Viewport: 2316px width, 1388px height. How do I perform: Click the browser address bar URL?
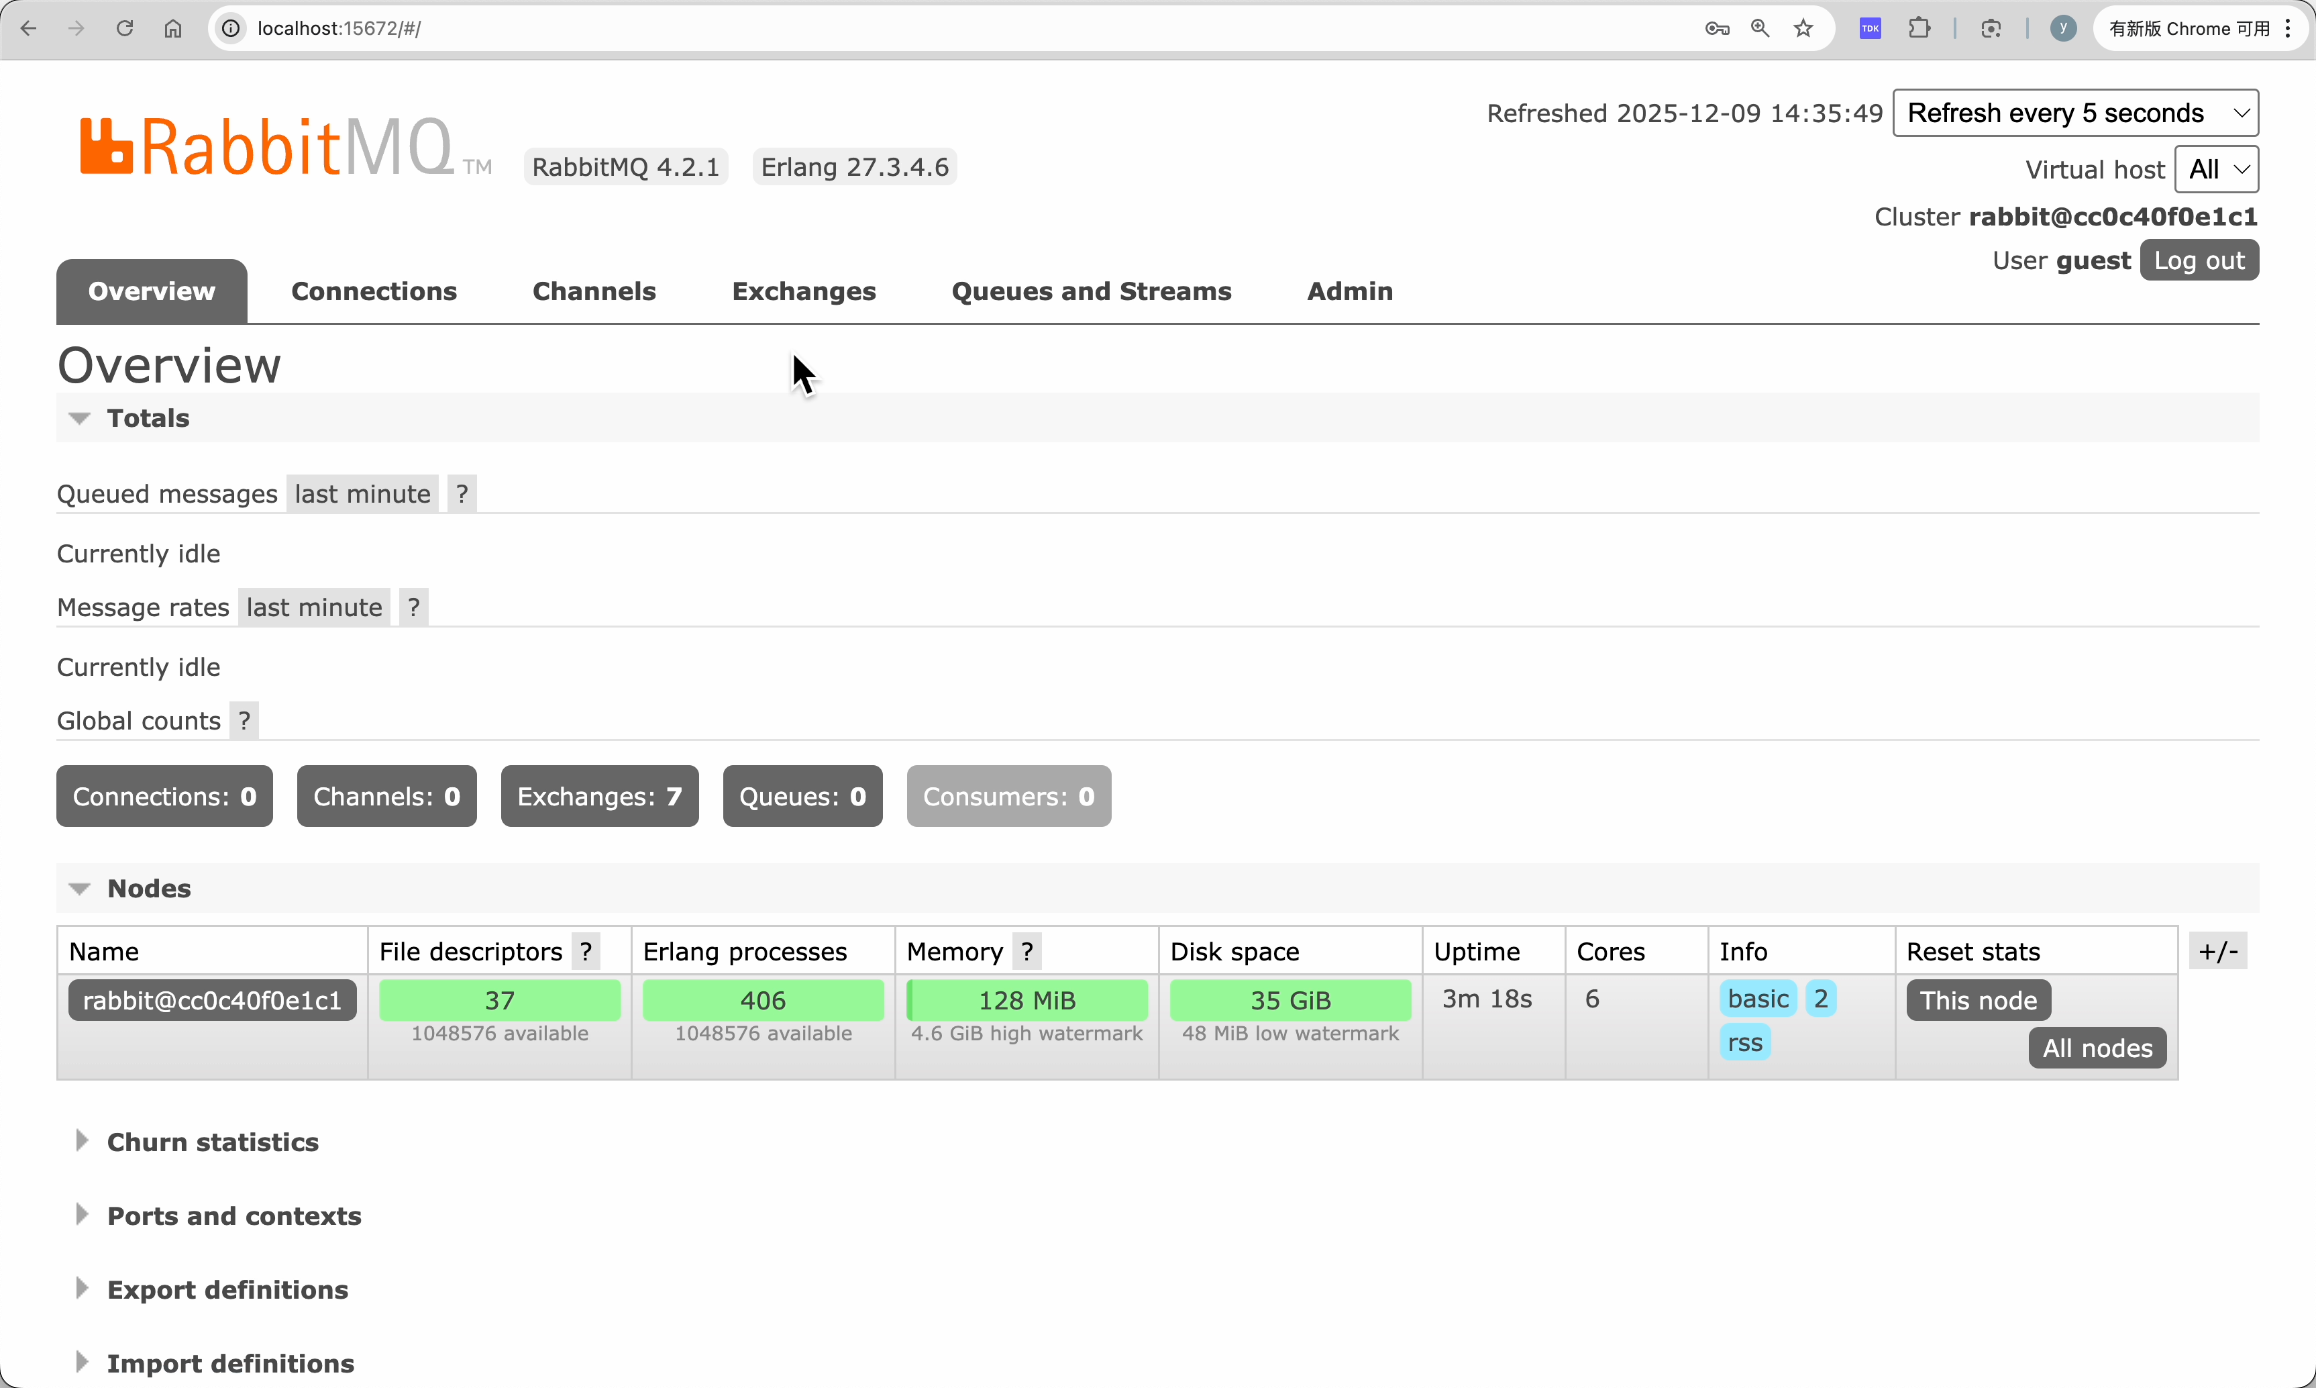tap(340, 28)
